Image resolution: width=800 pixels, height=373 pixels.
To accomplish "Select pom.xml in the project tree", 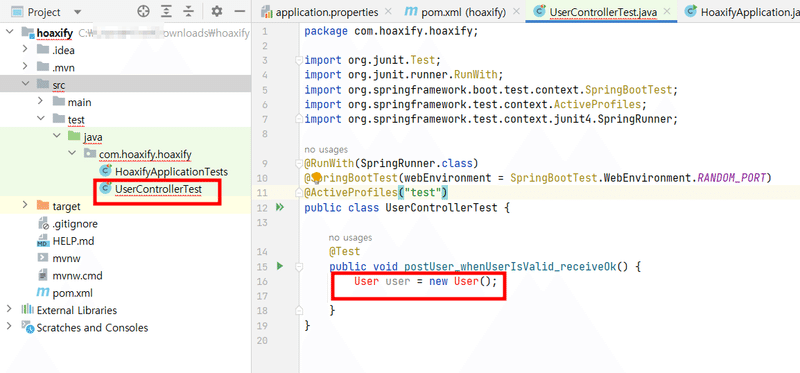I will 72,293.
